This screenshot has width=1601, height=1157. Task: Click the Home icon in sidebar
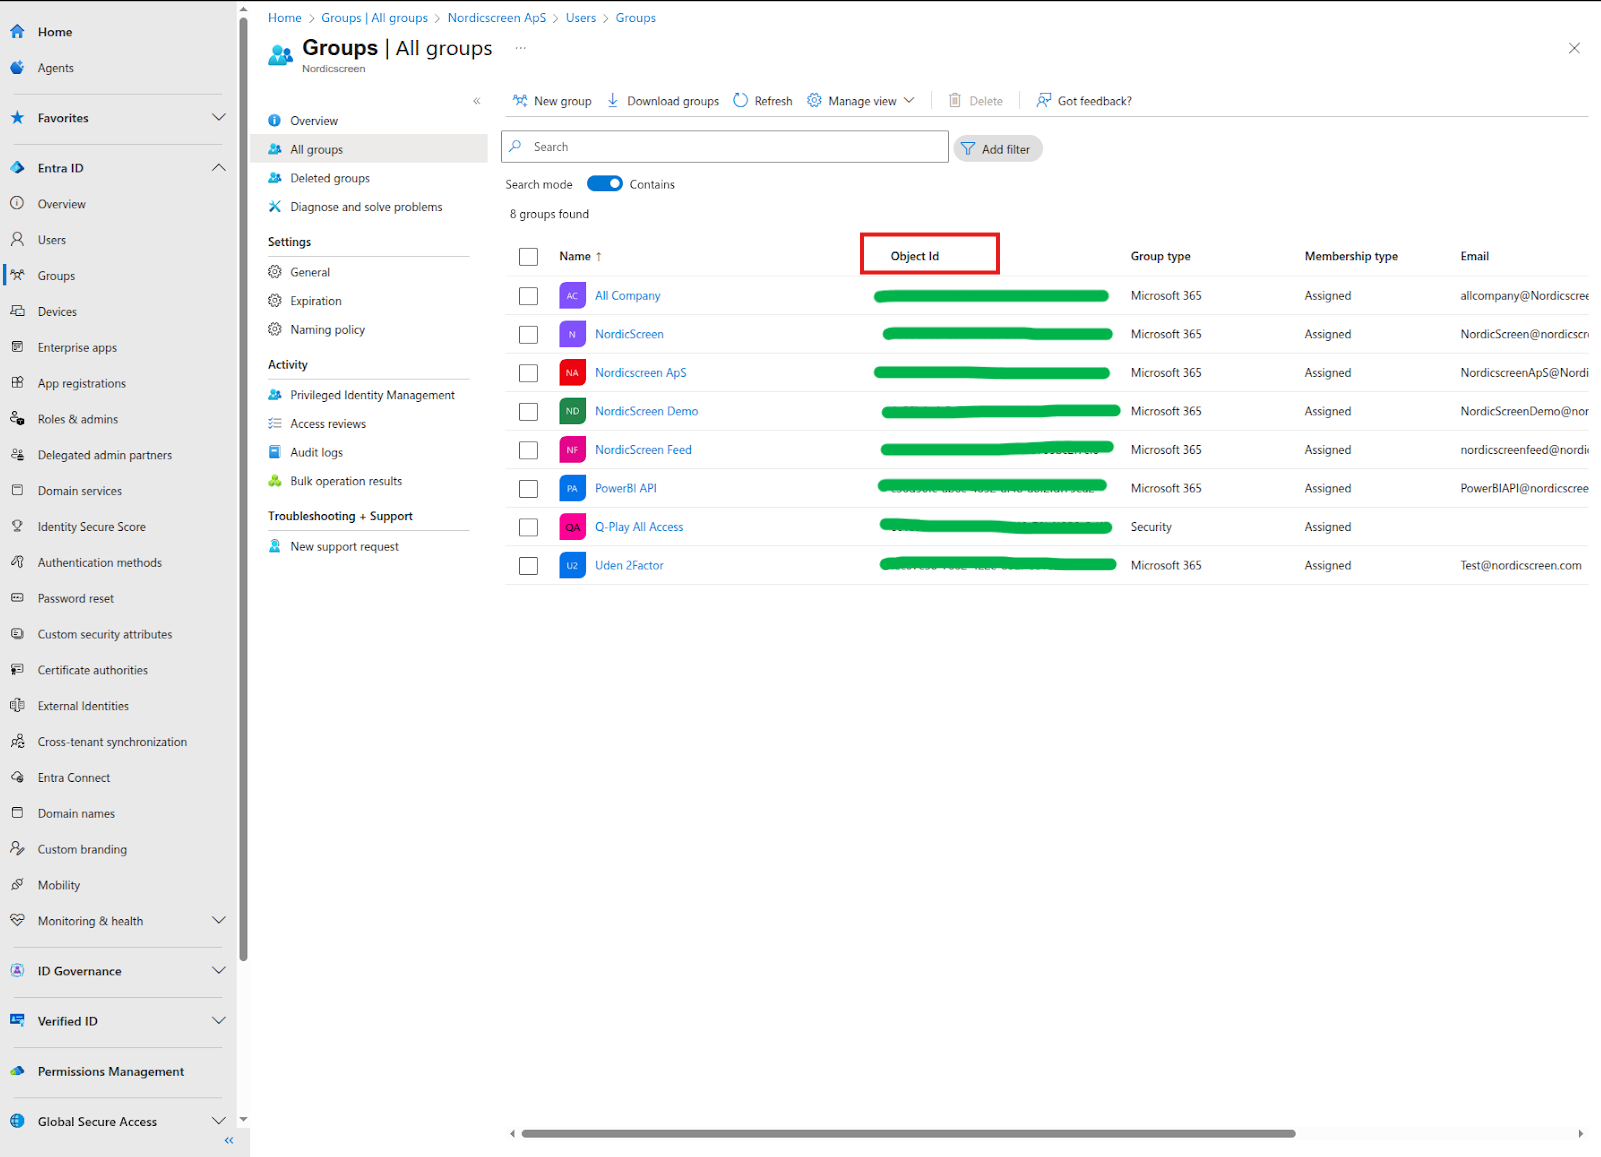[17, 32]
